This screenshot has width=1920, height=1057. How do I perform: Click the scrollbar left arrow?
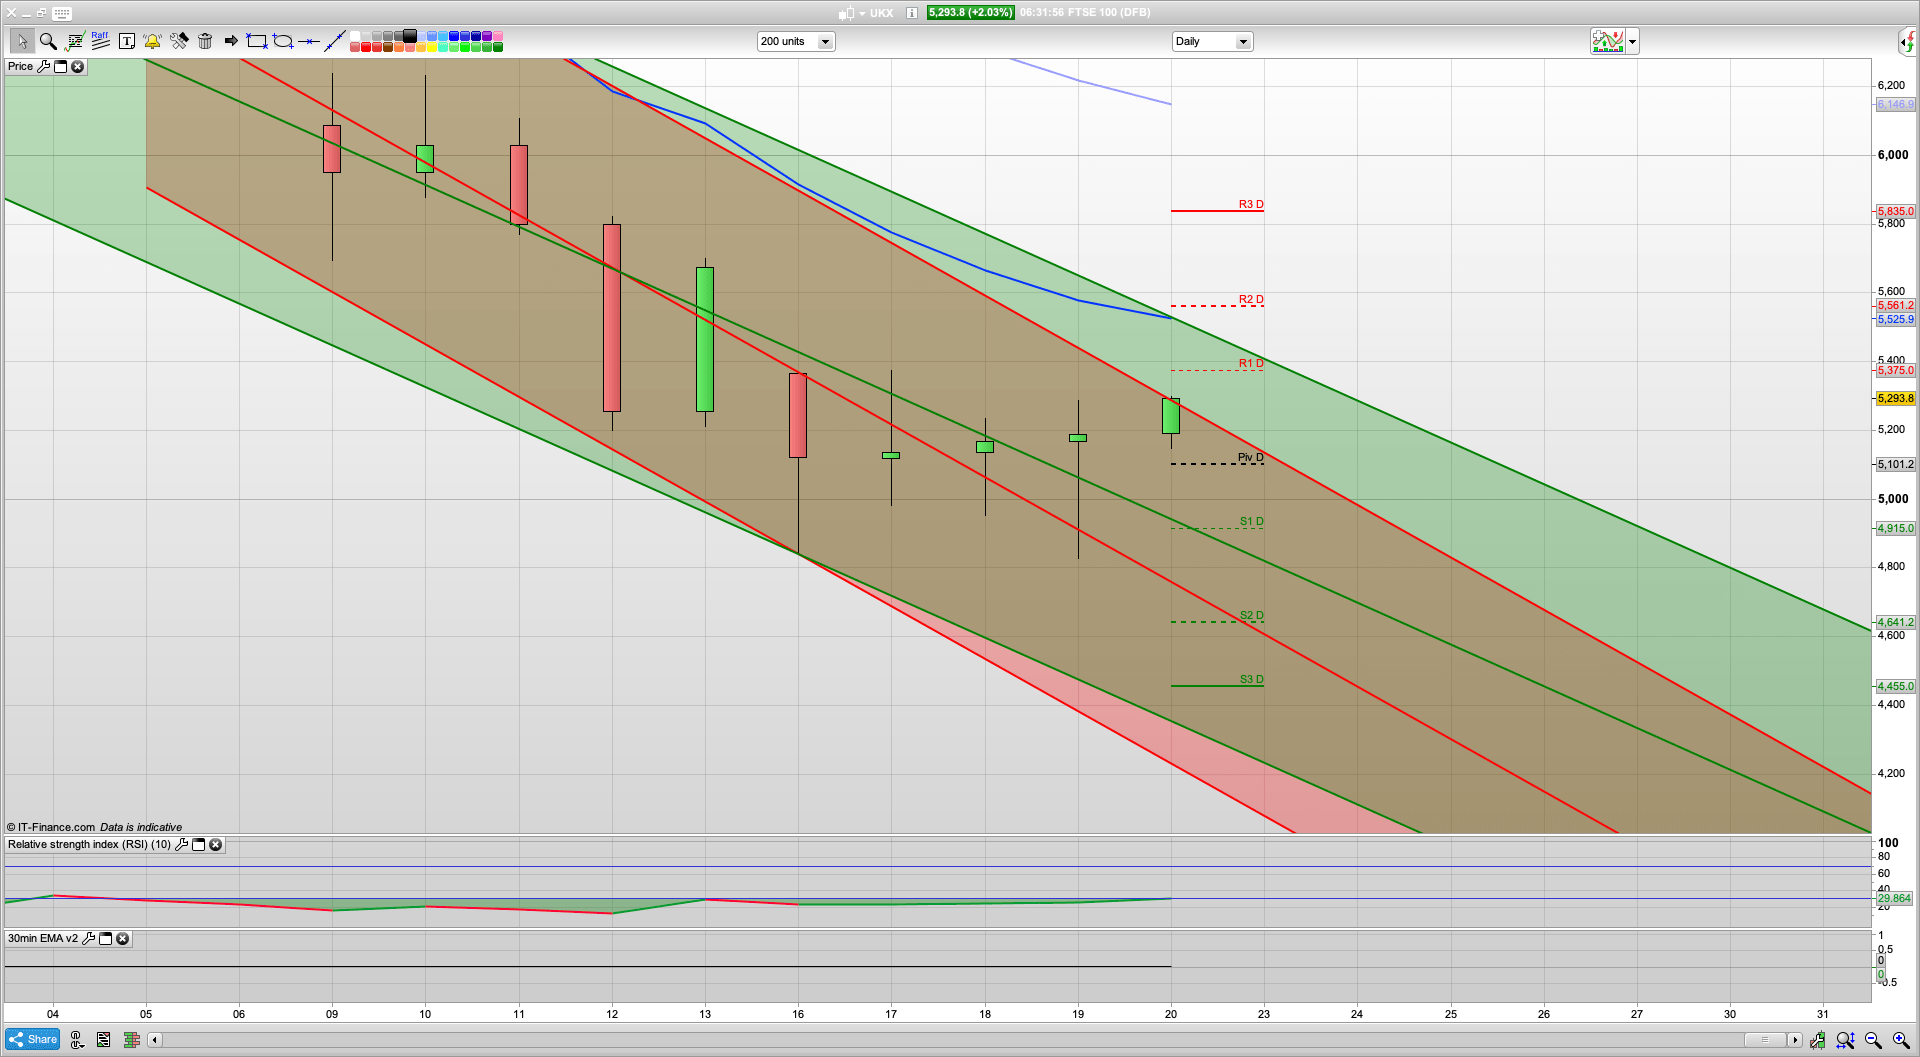click(154, 1040)
